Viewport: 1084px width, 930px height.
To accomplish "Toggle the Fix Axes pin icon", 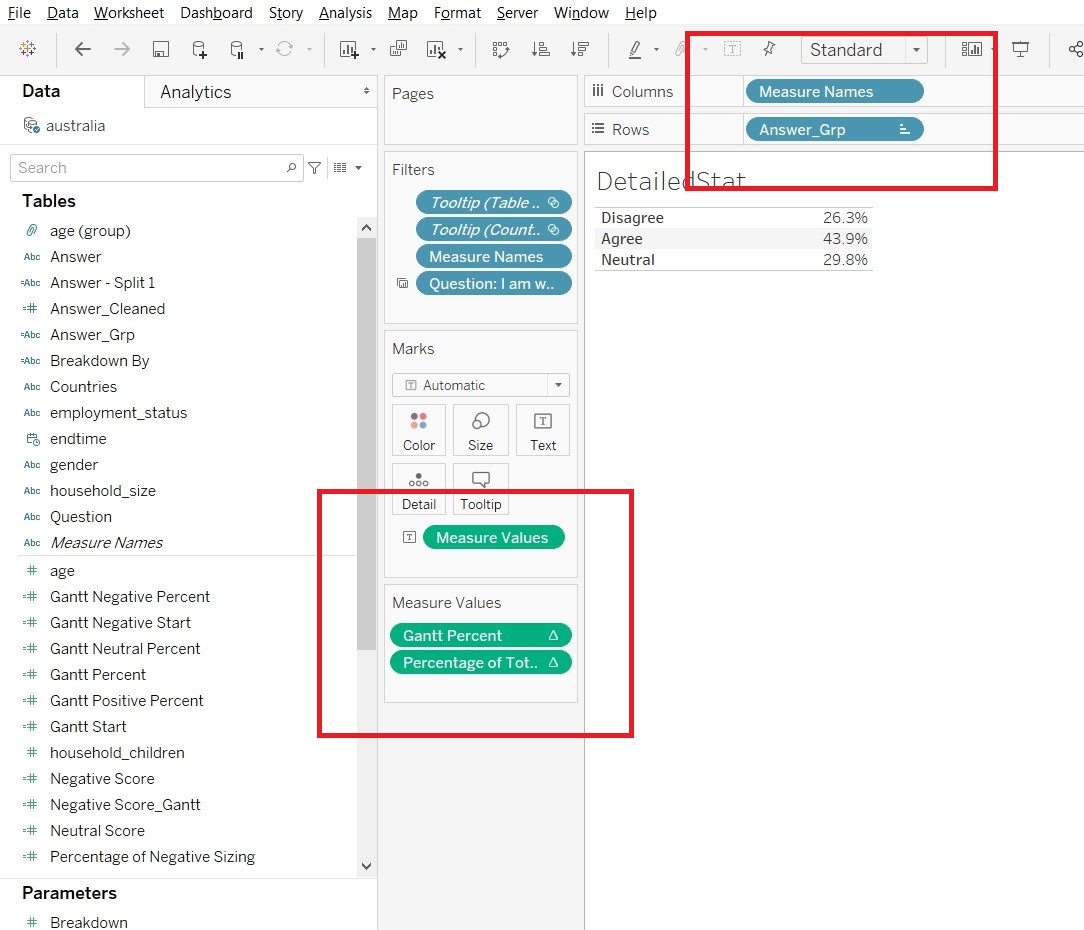I will point(768,49).
